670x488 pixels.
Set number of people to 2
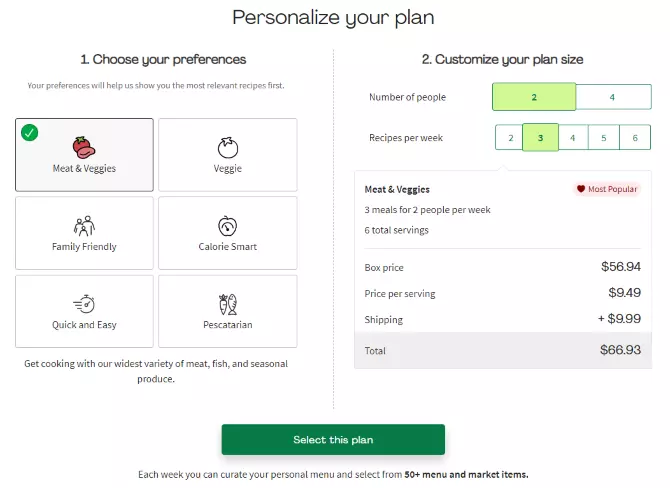[x=534, y=97]
